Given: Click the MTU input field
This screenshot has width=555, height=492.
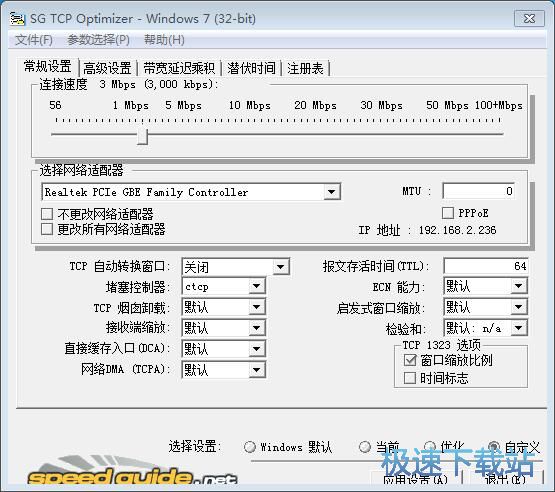Looking at the screenshot, I should click(478, 191).
